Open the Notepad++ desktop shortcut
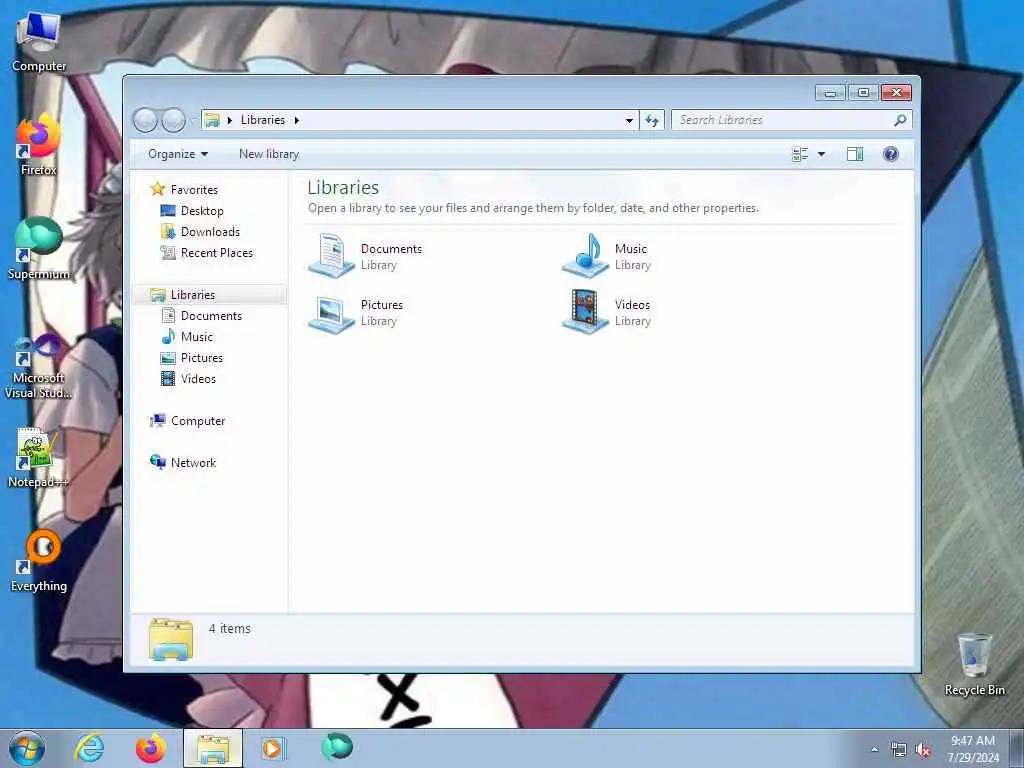1024x768 pixels. (x=39, y=458)
